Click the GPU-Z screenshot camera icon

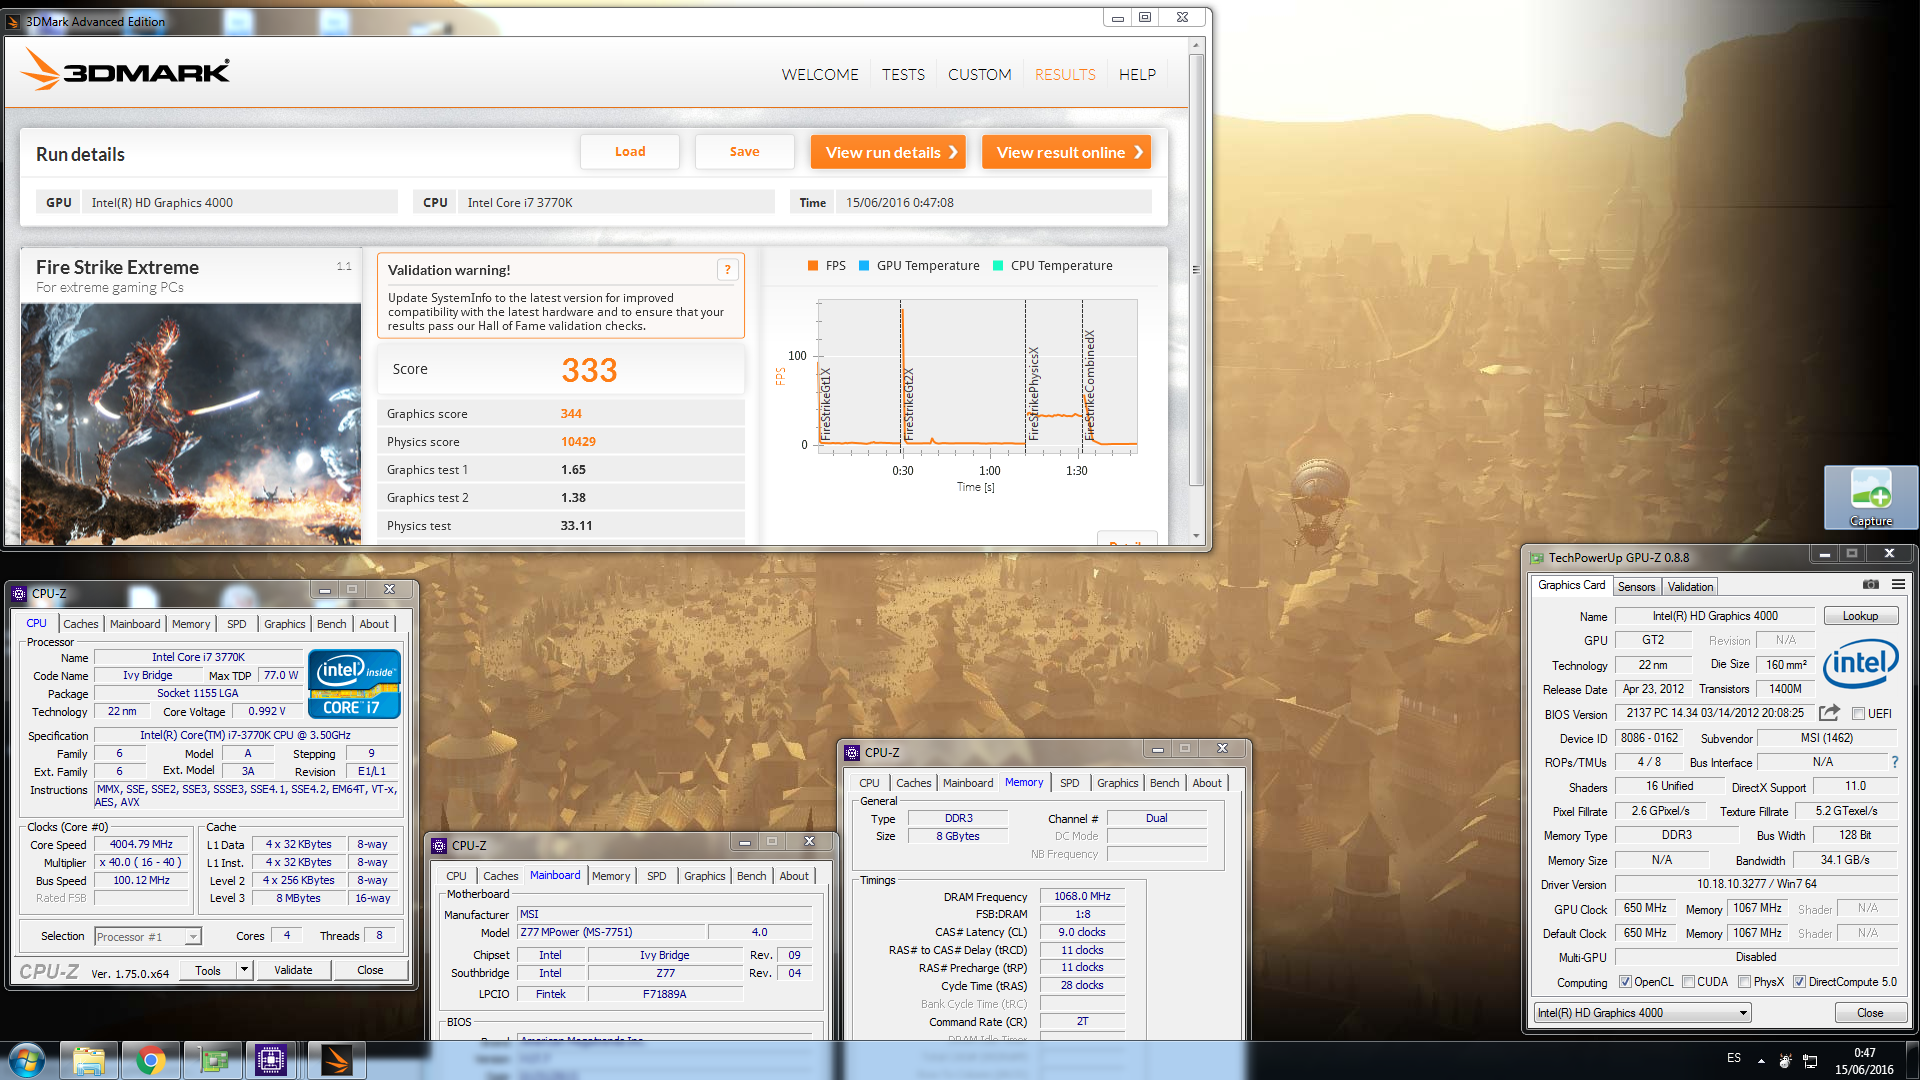[1870, 585]
